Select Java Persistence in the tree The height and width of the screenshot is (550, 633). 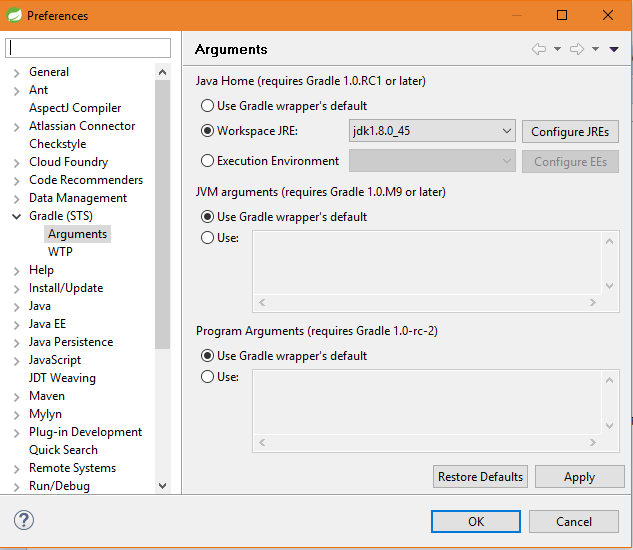[71, 342]
